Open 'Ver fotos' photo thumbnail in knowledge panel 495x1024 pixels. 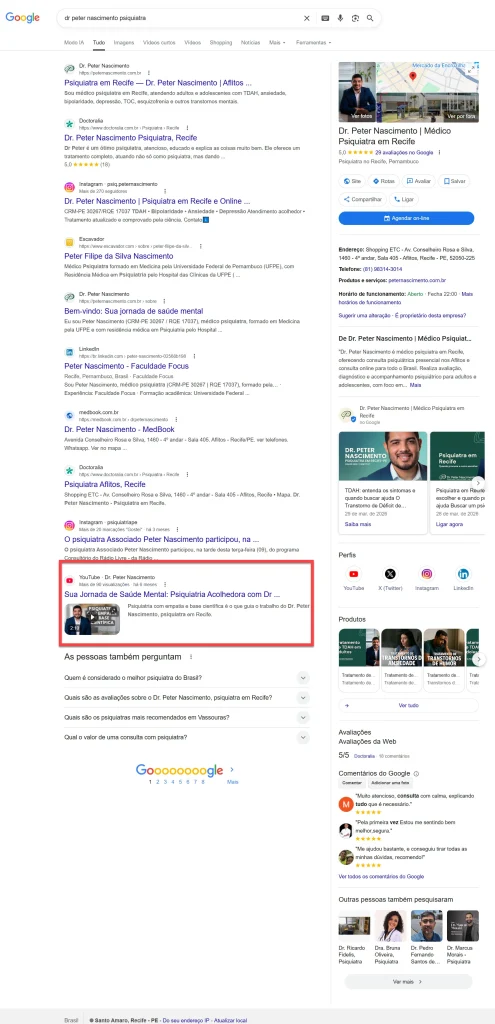click(x=357, y=92)
